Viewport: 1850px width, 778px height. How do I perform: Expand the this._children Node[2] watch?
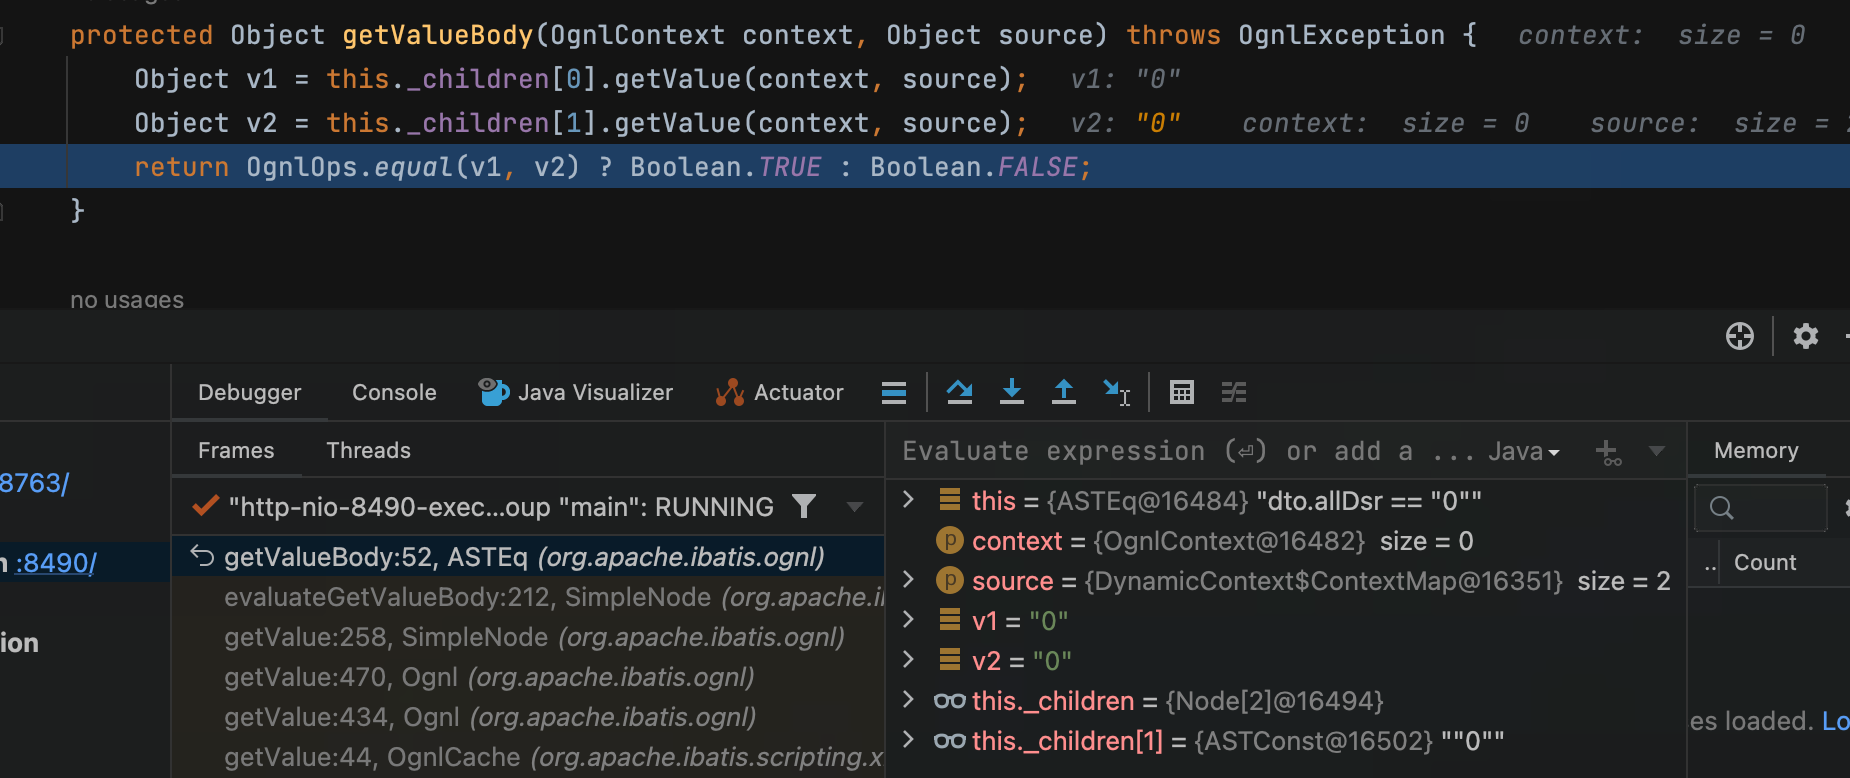pyautogui.click(x=908, y=699)
